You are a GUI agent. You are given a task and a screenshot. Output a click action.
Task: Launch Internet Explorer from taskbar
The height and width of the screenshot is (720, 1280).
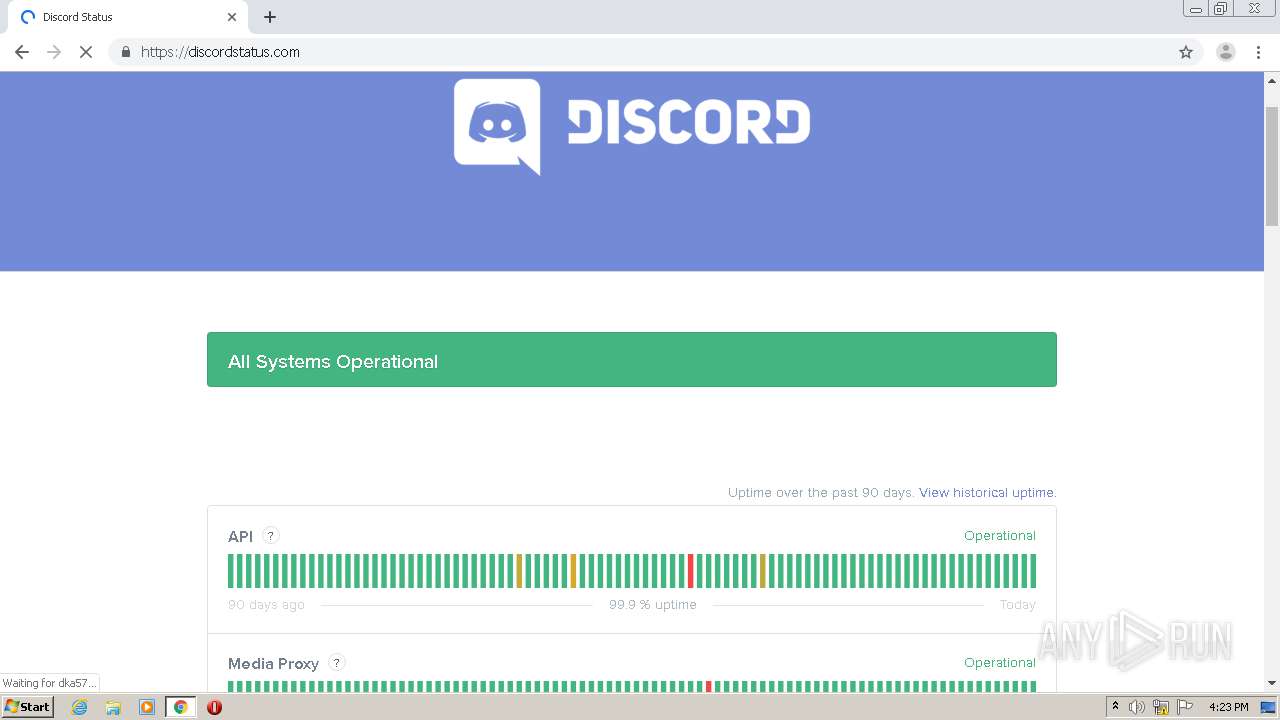pos(80,707)
